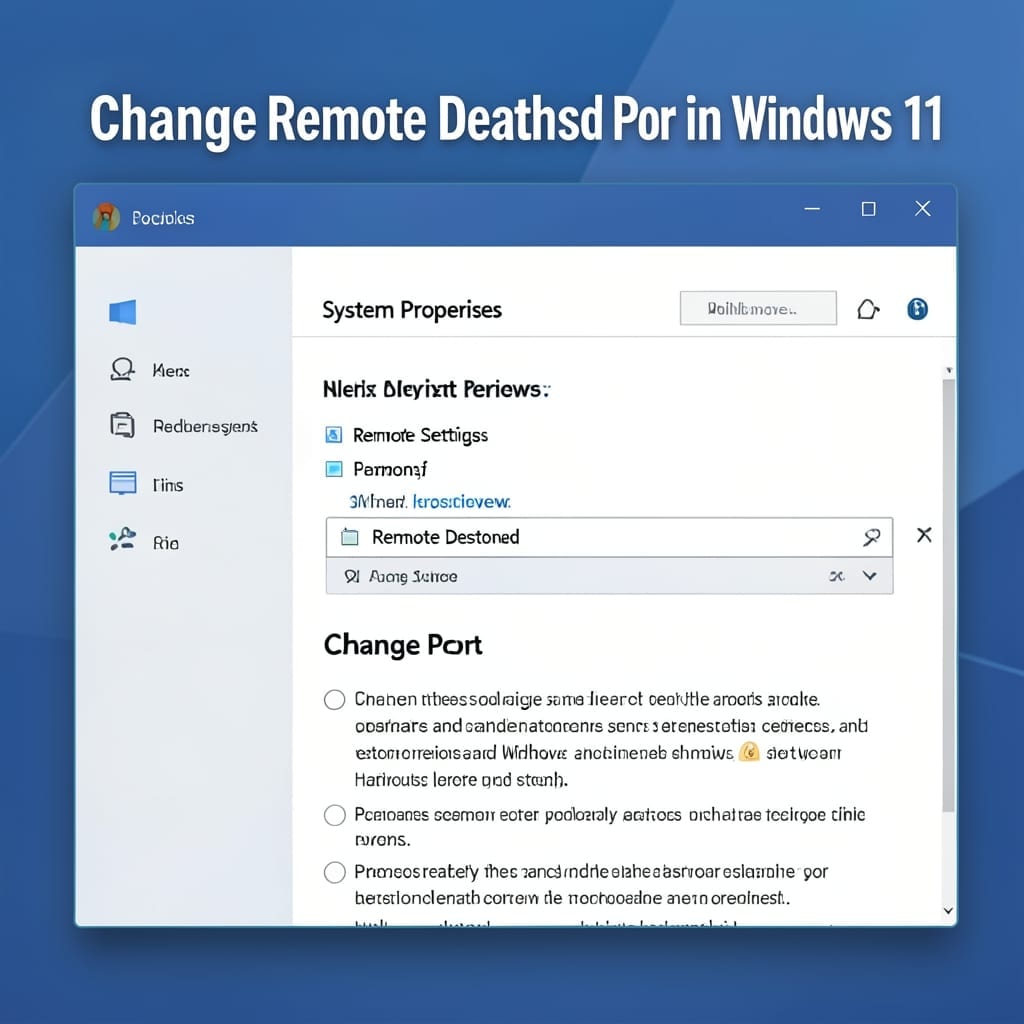
Task: Click the Change Port heading
Action: coord(403,645)
